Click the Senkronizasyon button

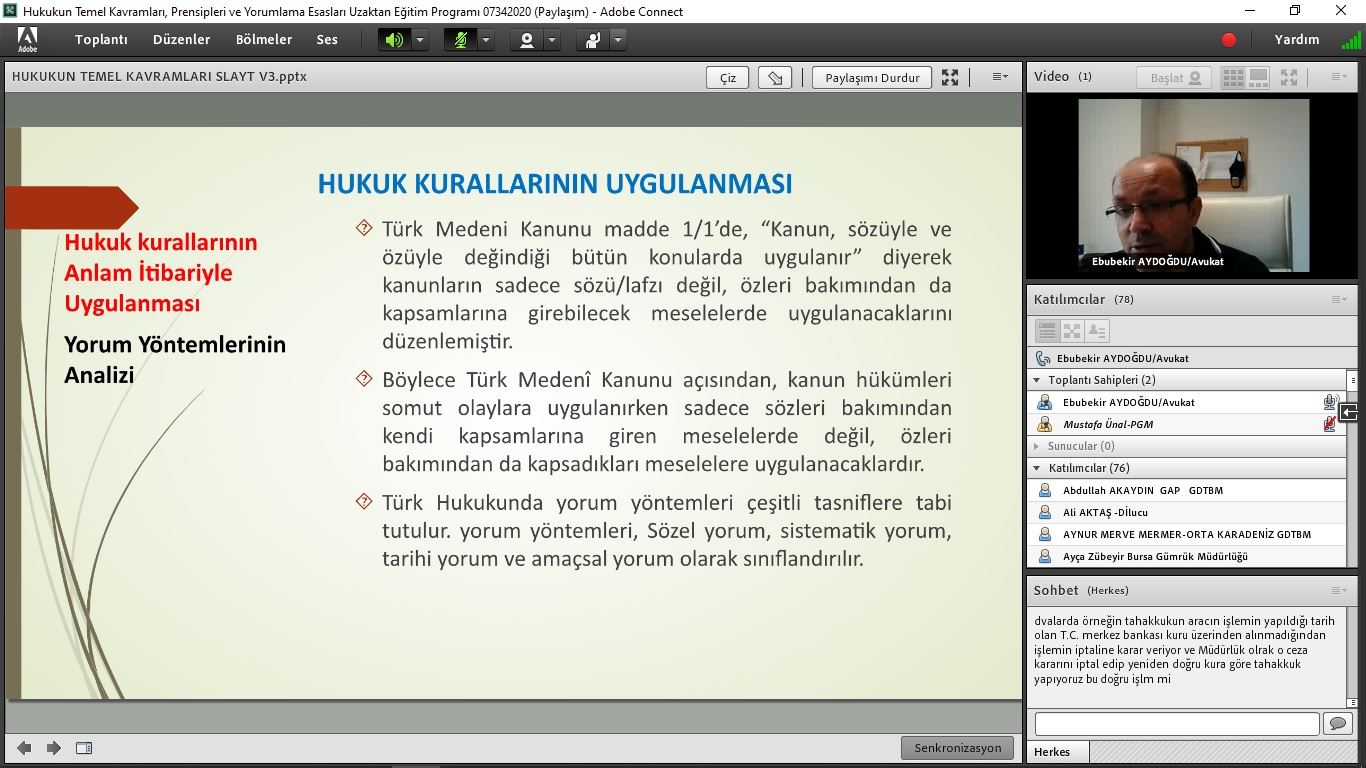point(957,748)
